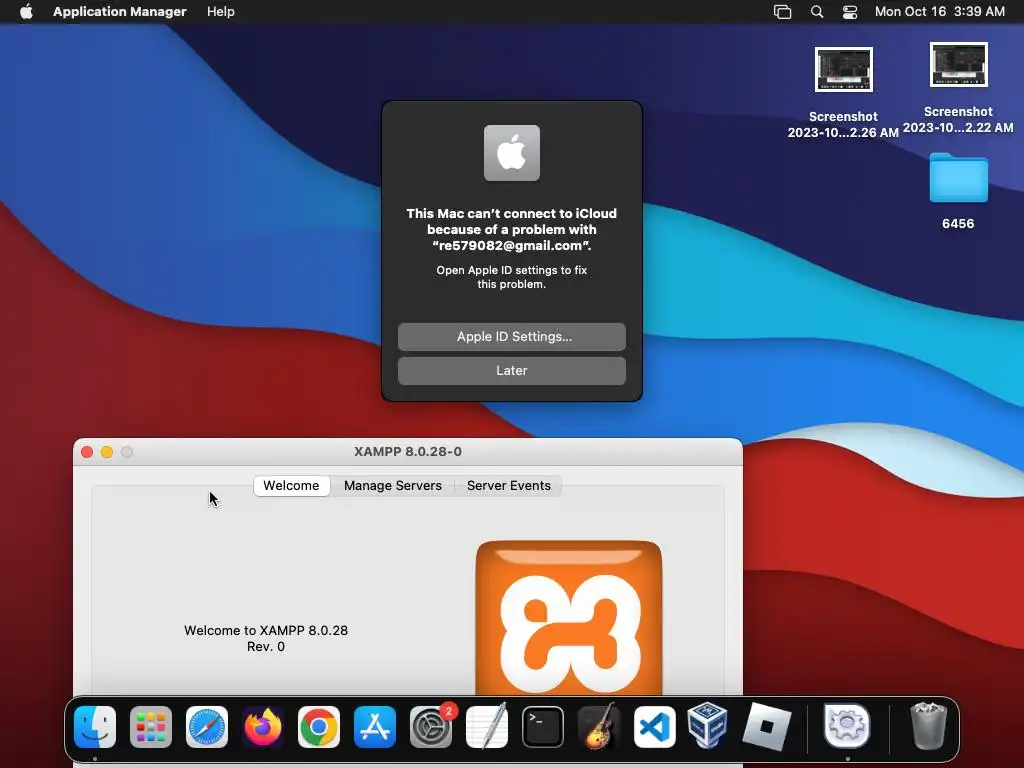The image size is (1024, 768).
Task: Click the date and time in menu bar
Action: (x=940, y=12)
